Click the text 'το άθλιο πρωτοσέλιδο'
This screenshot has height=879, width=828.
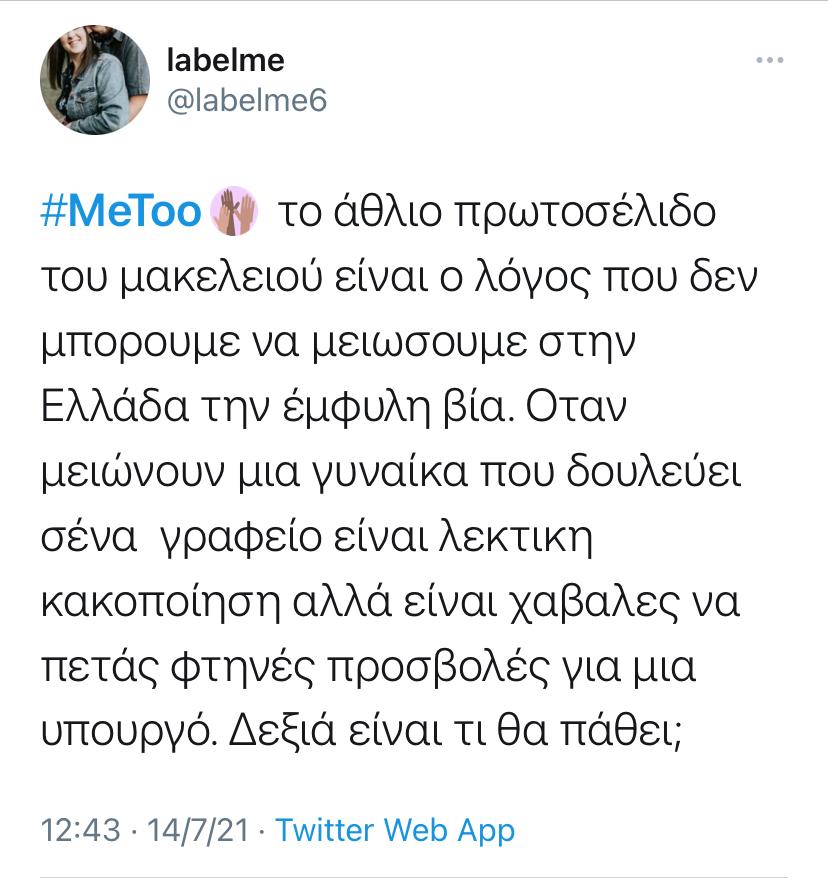point(497,213)
